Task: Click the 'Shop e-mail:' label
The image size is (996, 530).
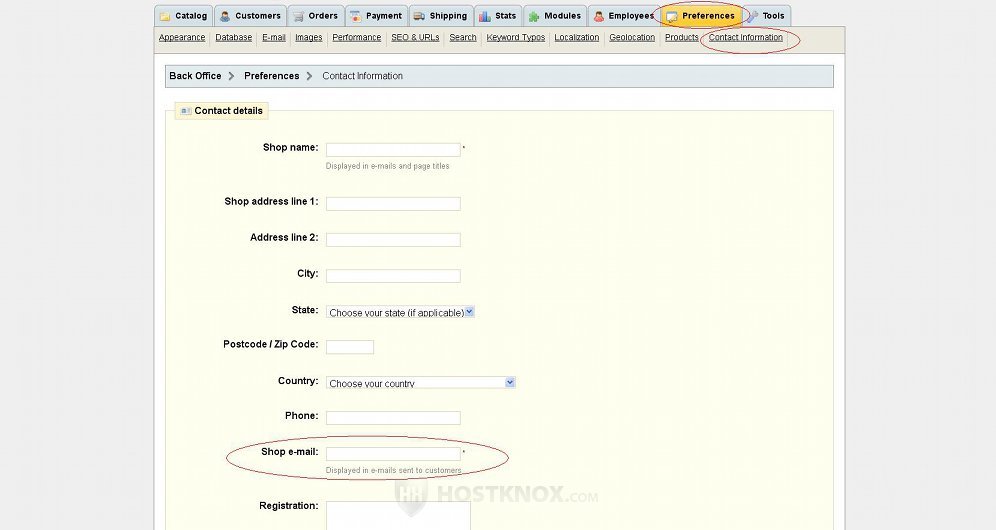Action: coord(290,452)
